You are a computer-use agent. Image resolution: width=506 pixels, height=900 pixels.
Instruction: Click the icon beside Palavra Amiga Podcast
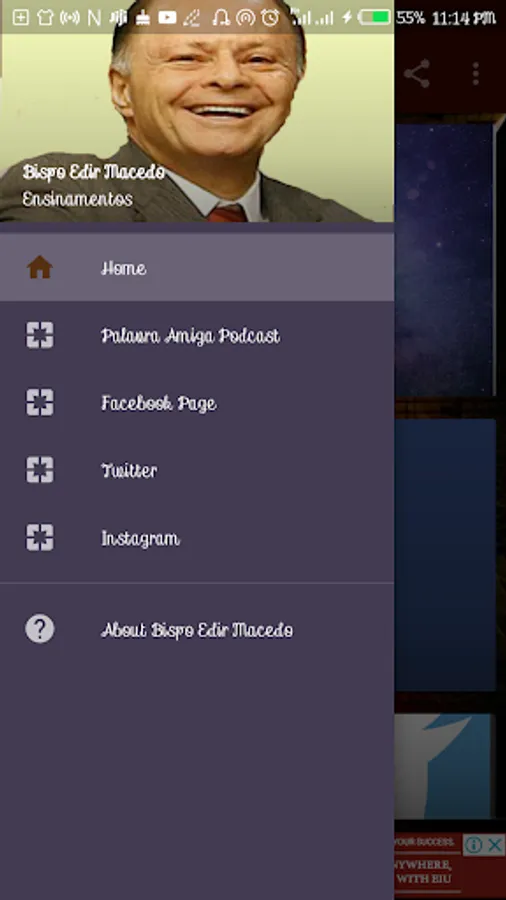point(40,335)
